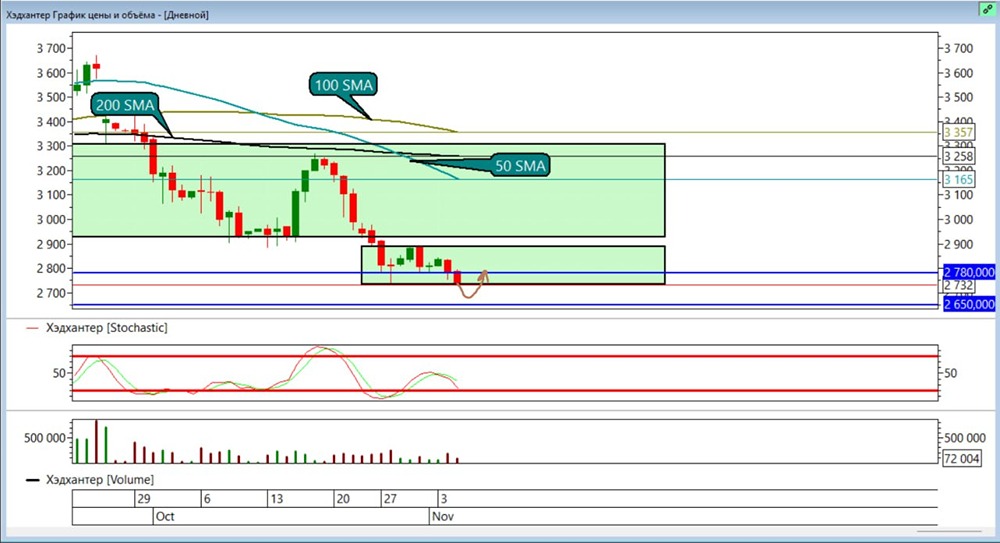This screenshot has height=543, width=1000.
Task: Click the 2 650,000 blue price level tag
Action: (x=969, y=304)
